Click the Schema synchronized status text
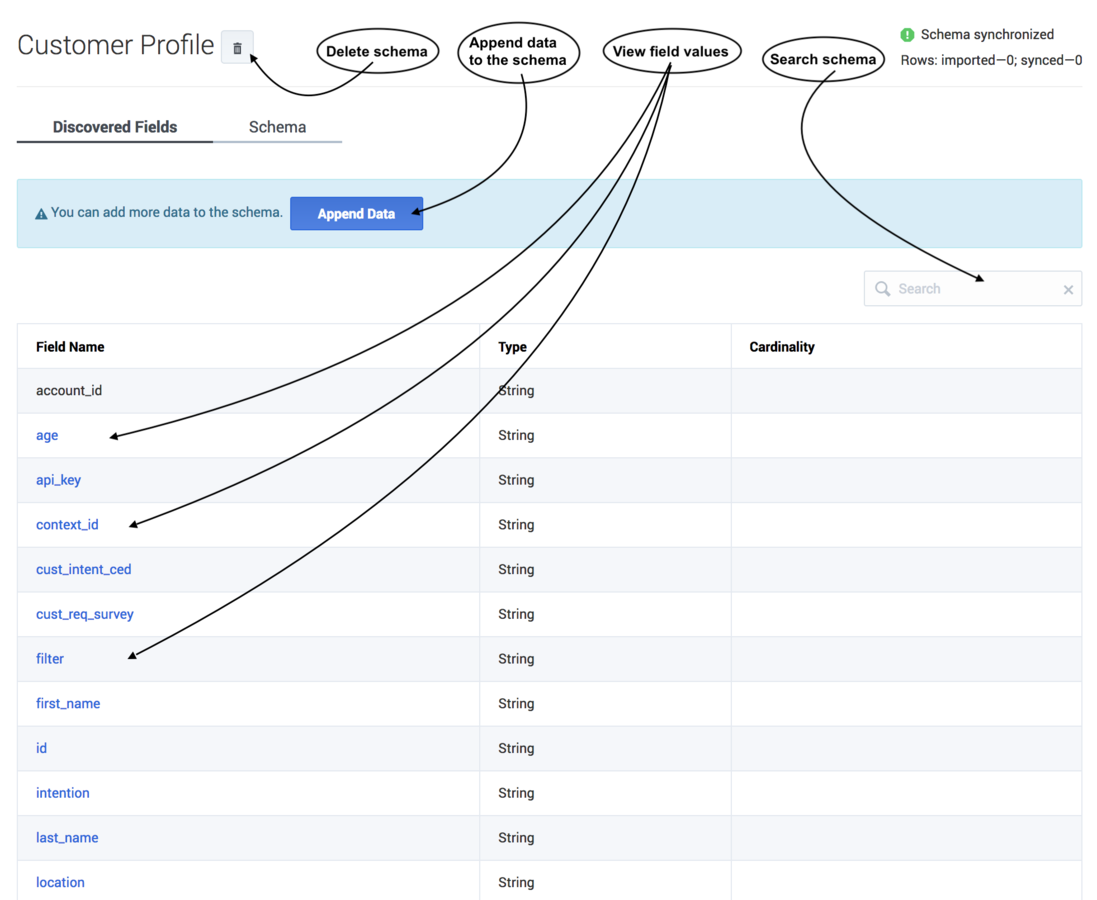The image size is (1097, 900). coord(986,34)
